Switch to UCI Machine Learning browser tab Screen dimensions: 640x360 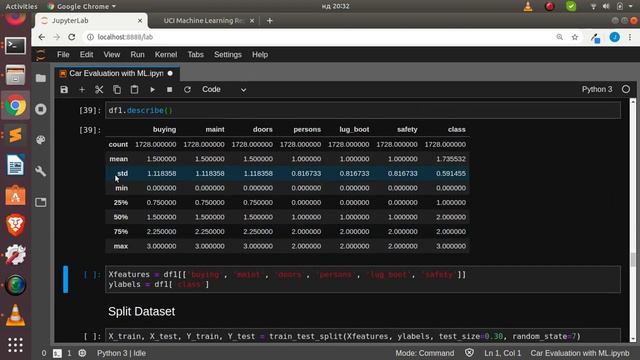point(203,20)
